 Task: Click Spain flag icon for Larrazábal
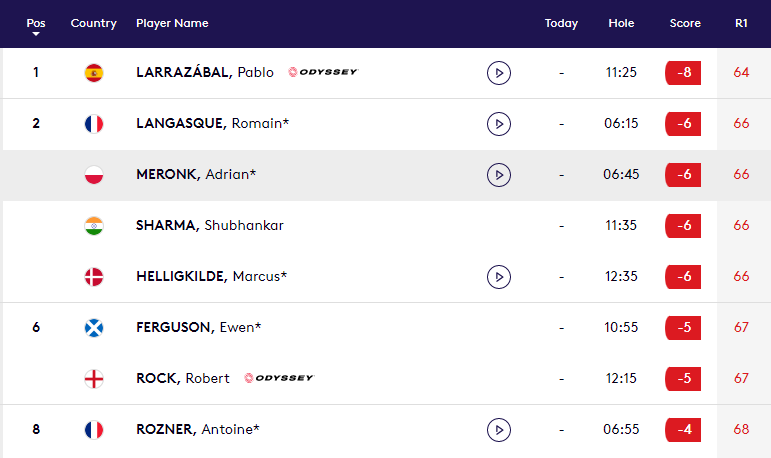tap(94, 73)
